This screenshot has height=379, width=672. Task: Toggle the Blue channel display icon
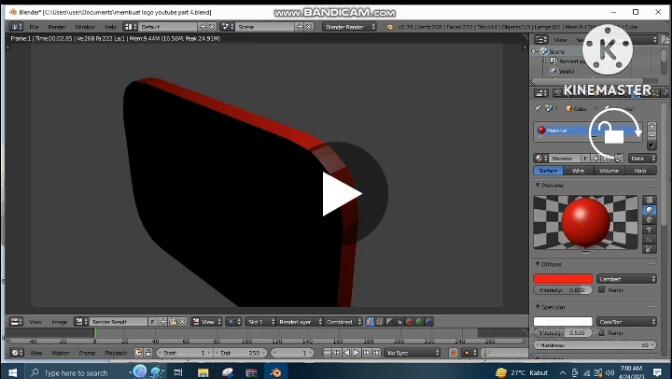429,322
